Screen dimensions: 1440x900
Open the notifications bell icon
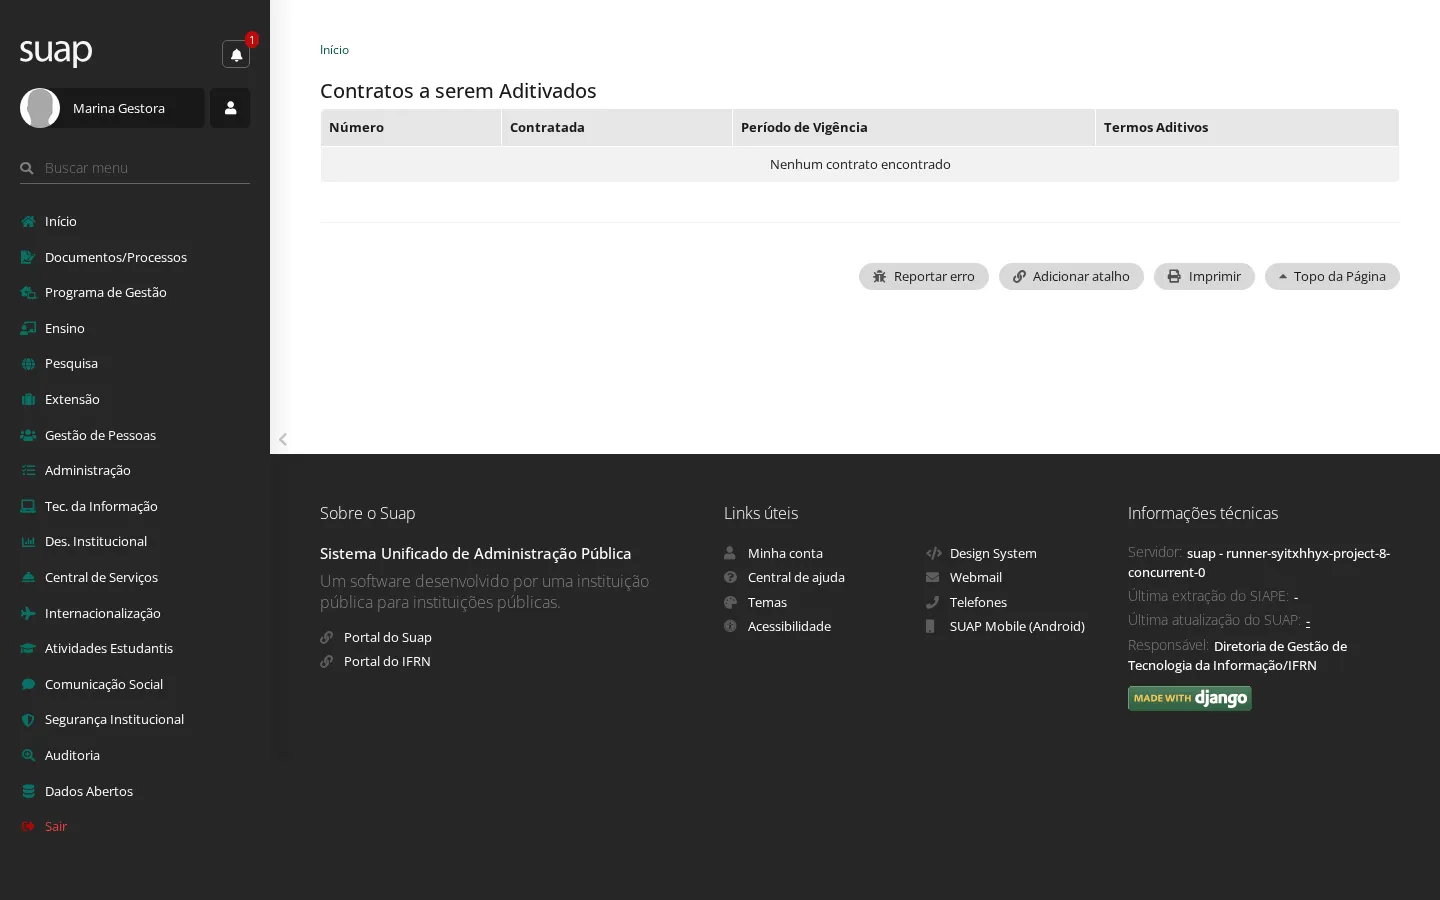tap(236, 55)
